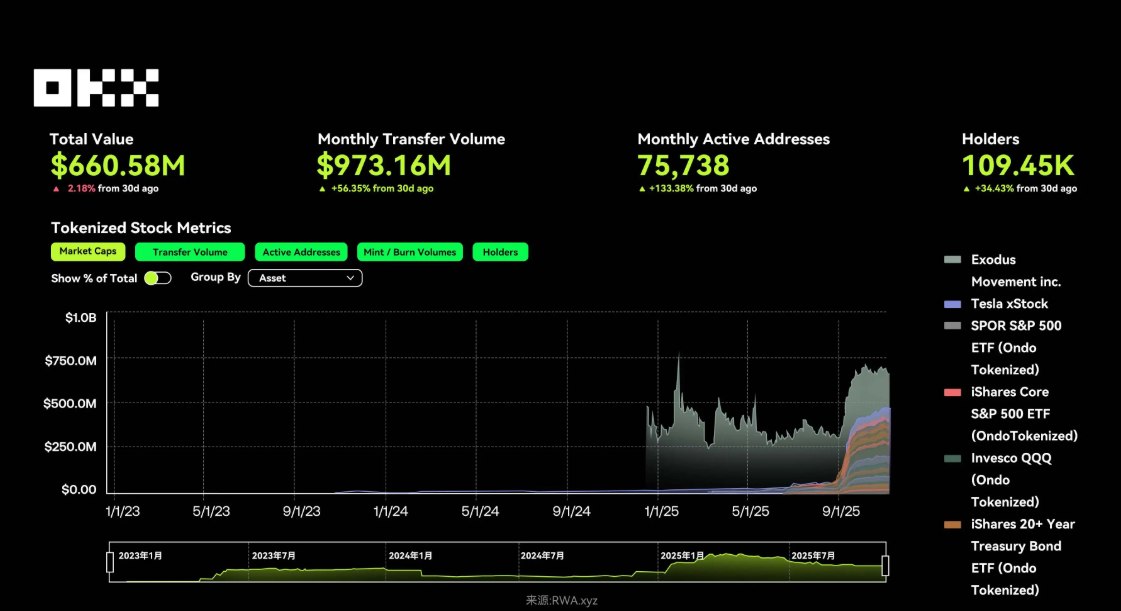Click the OKX logo
The height and width of the screenshot is (611, 1121).
point(96,88)
